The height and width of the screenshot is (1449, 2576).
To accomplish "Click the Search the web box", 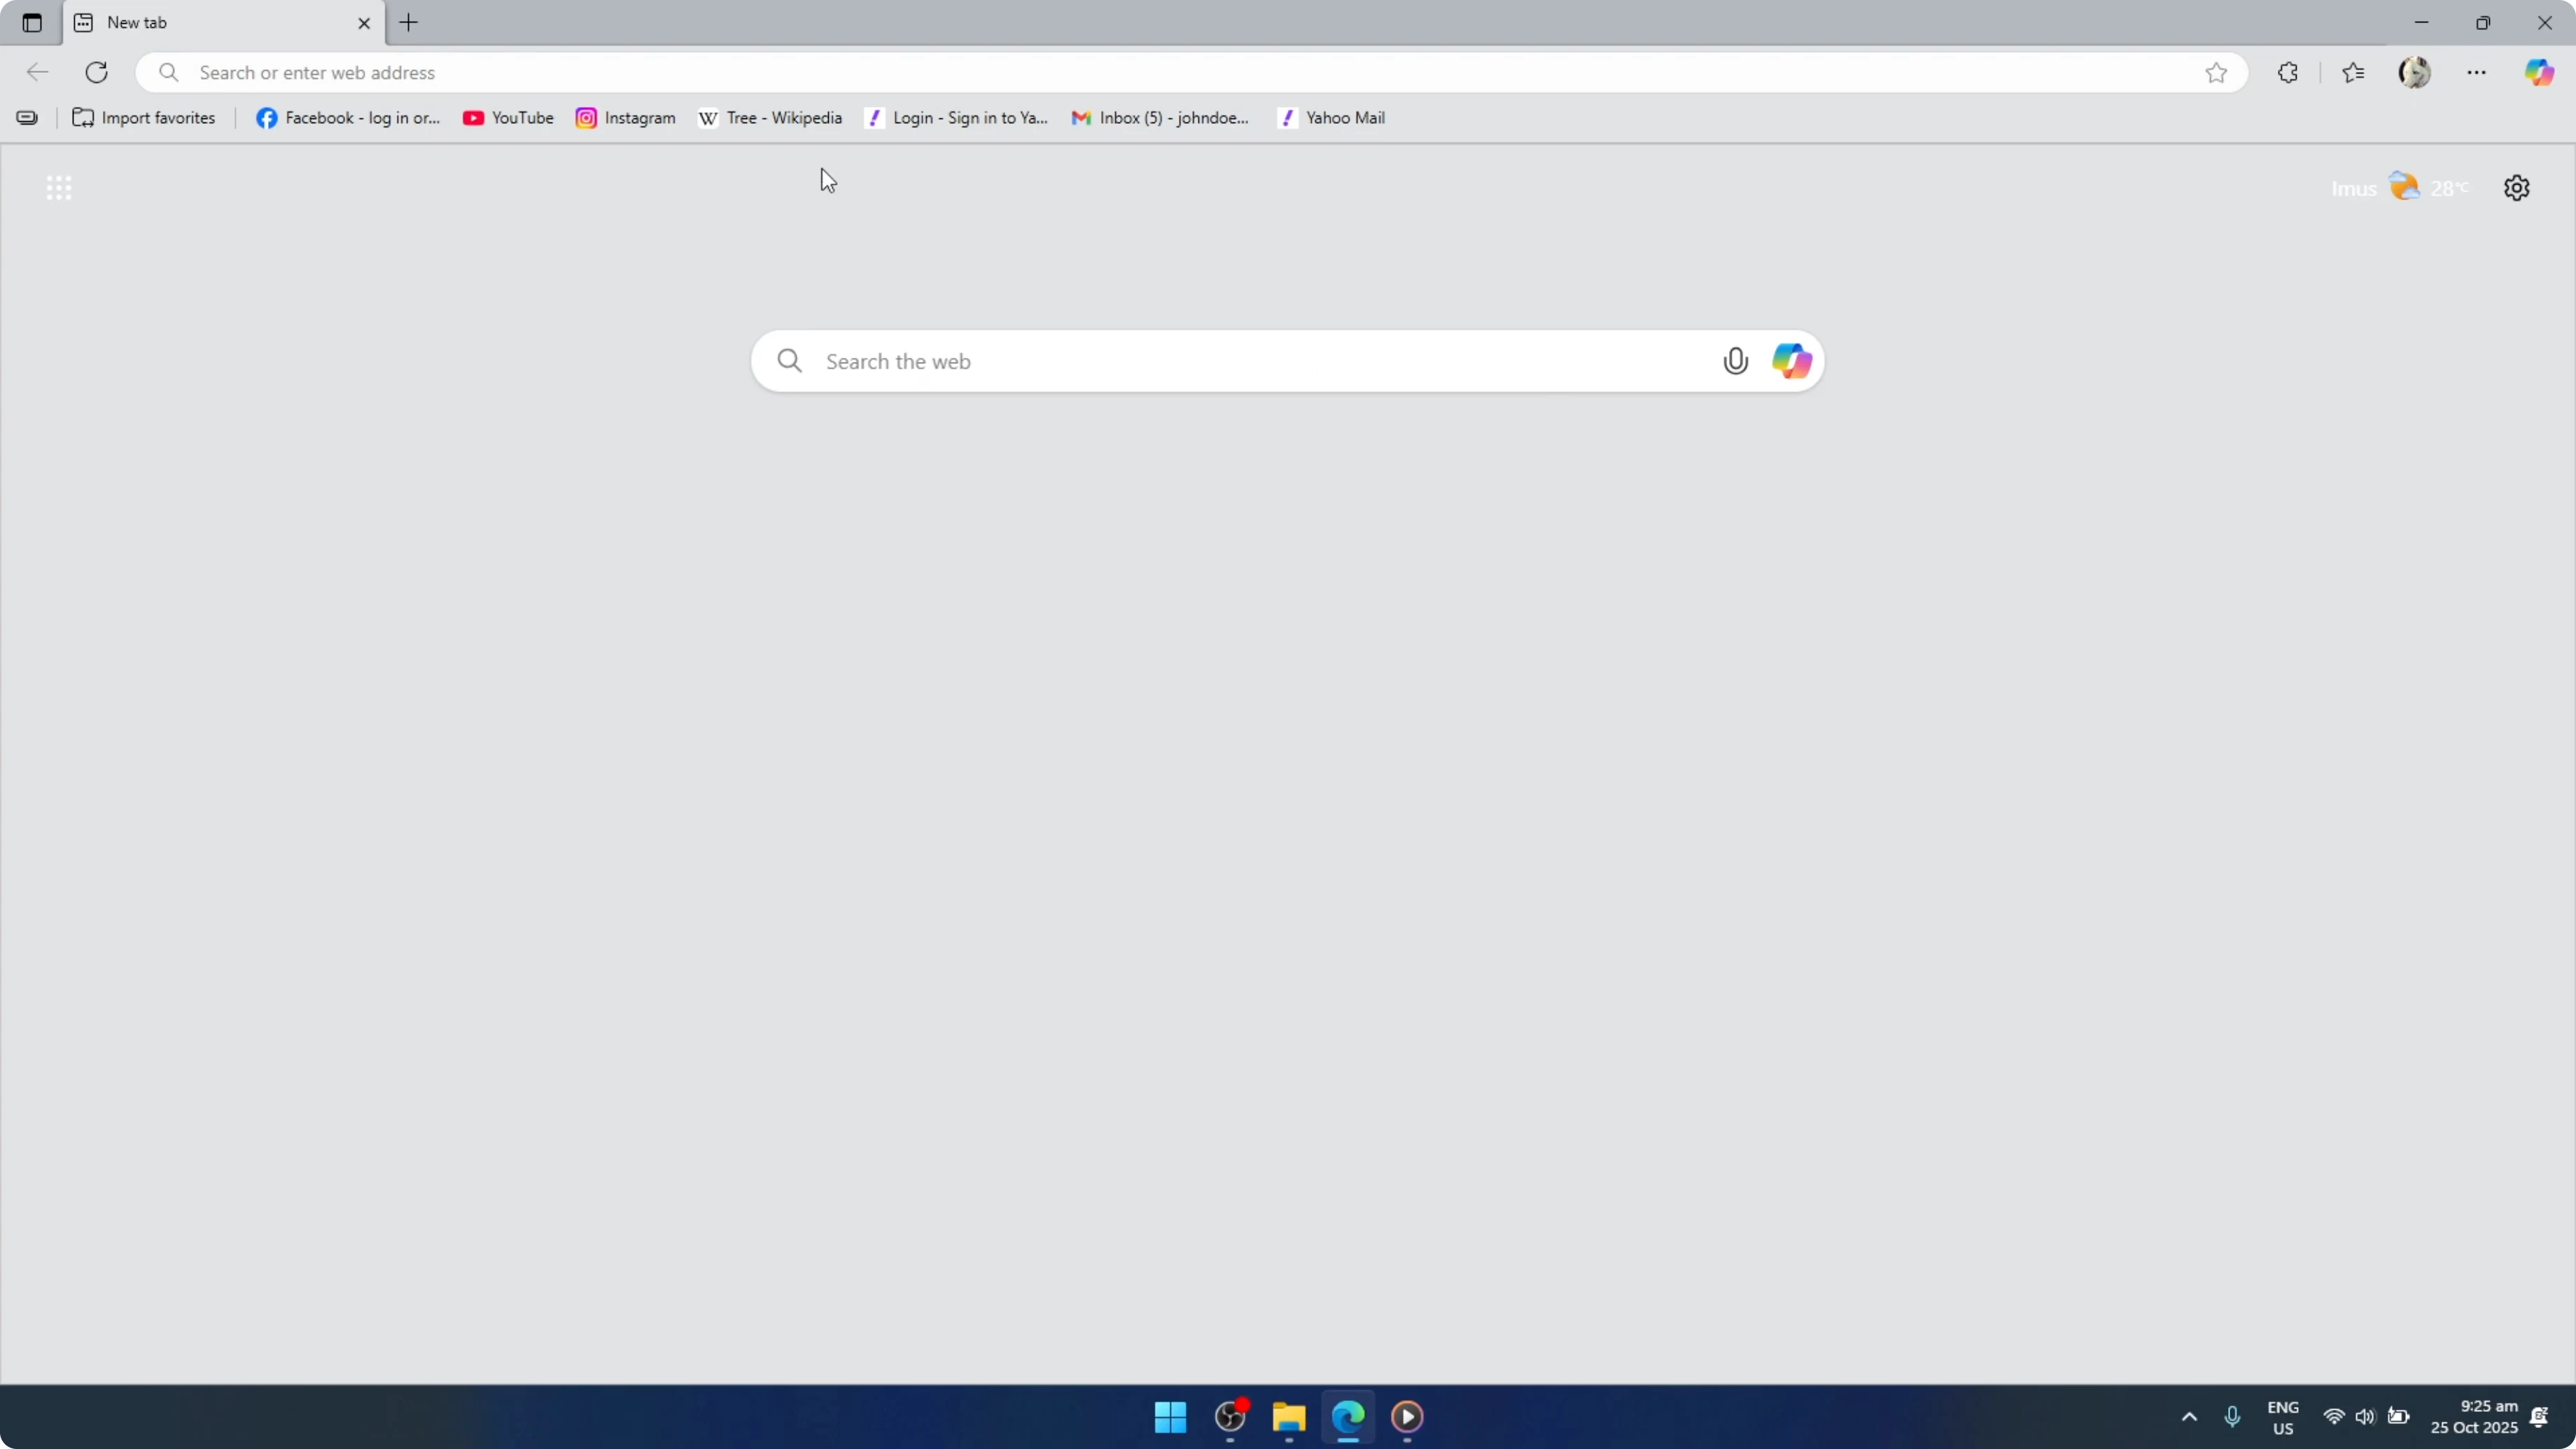I will [1288, 361].
